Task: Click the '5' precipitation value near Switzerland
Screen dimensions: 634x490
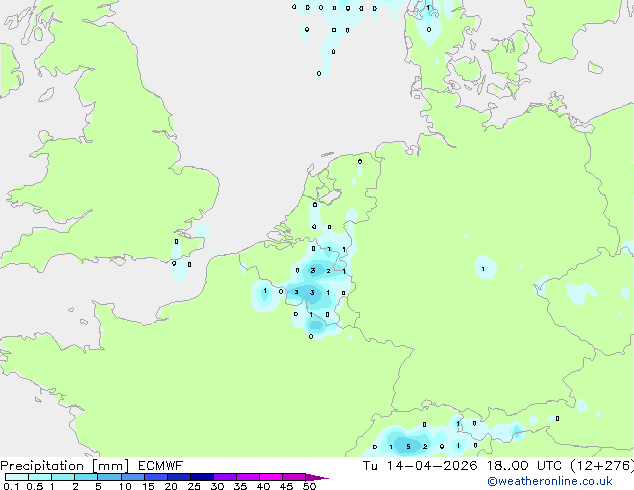Action: point(408,447)
